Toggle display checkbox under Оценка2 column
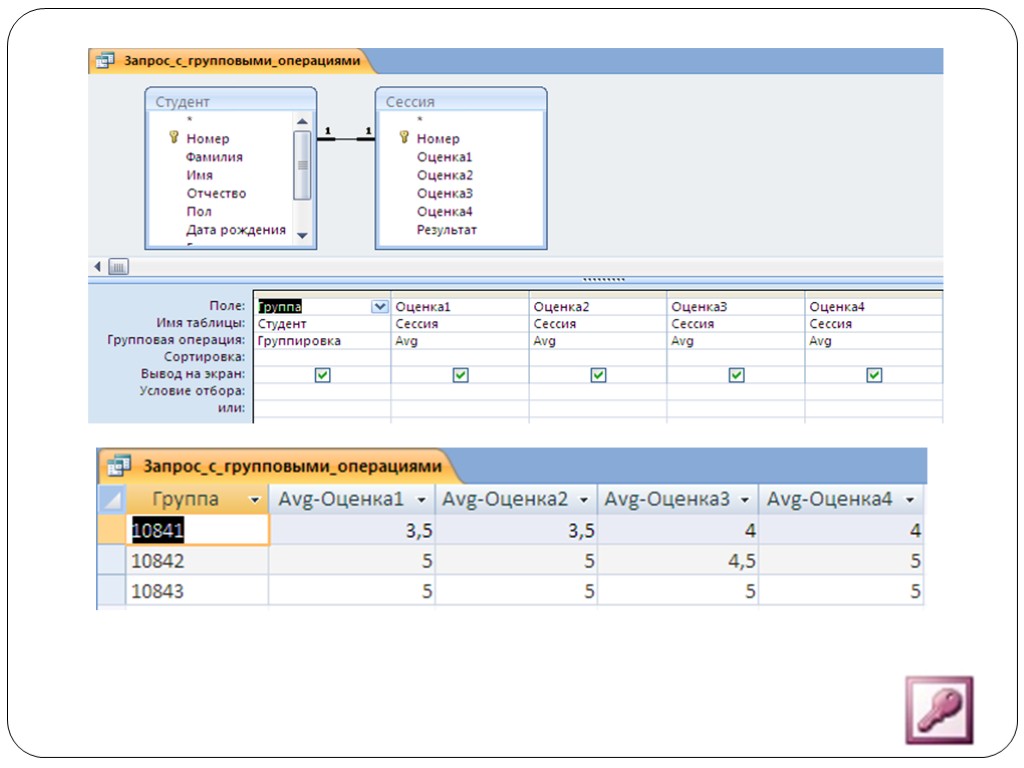 point(598,375)
